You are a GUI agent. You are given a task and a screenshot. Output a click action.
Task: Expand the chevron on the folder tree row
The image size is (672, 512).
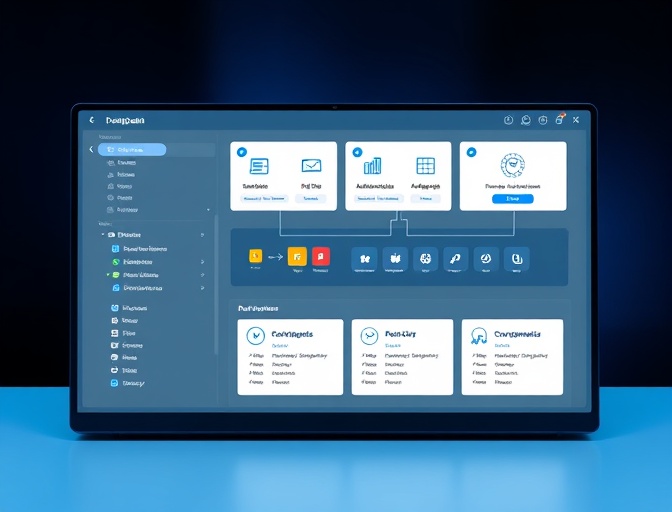202,235
